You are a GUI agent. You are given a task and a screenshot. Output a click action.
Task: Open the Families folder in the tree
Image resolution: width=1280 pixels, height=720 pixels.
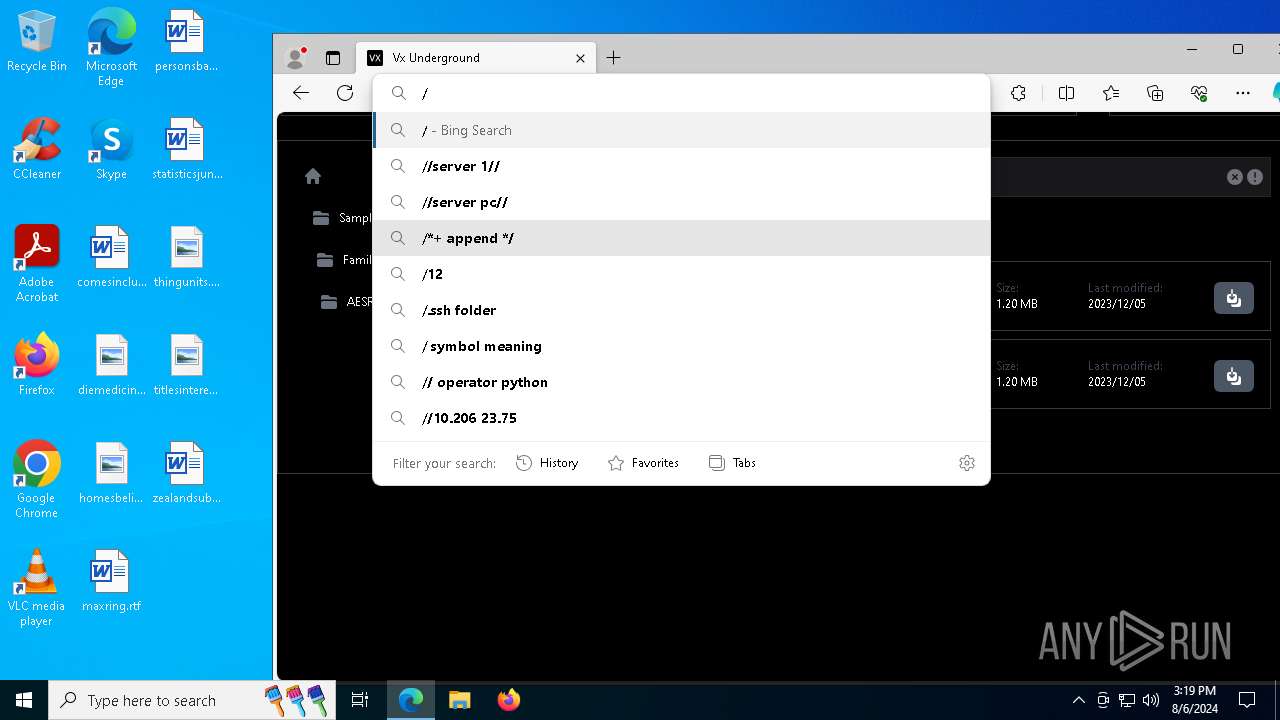click(x=344, y=260)
